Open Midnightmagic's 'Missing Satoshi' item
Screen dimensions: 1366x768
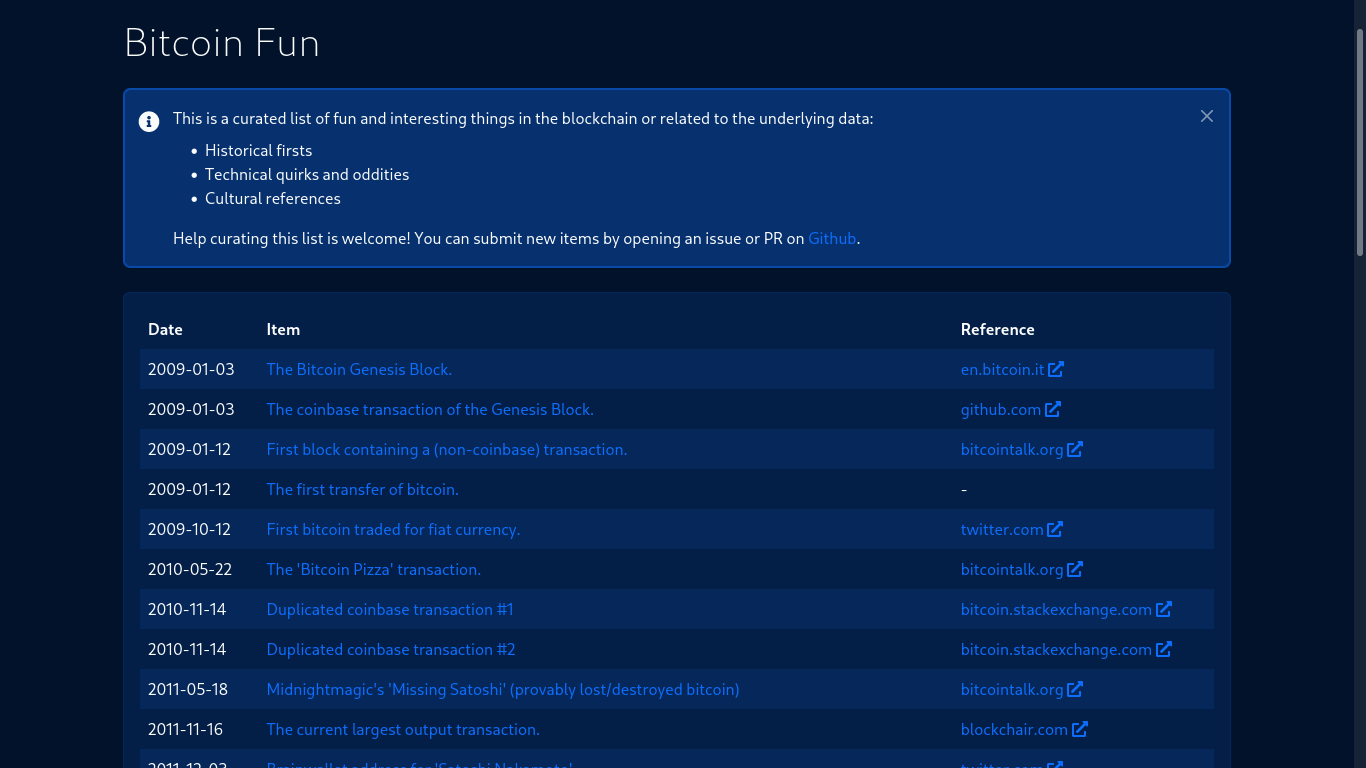pyautogui.click(x=503, y=689)
